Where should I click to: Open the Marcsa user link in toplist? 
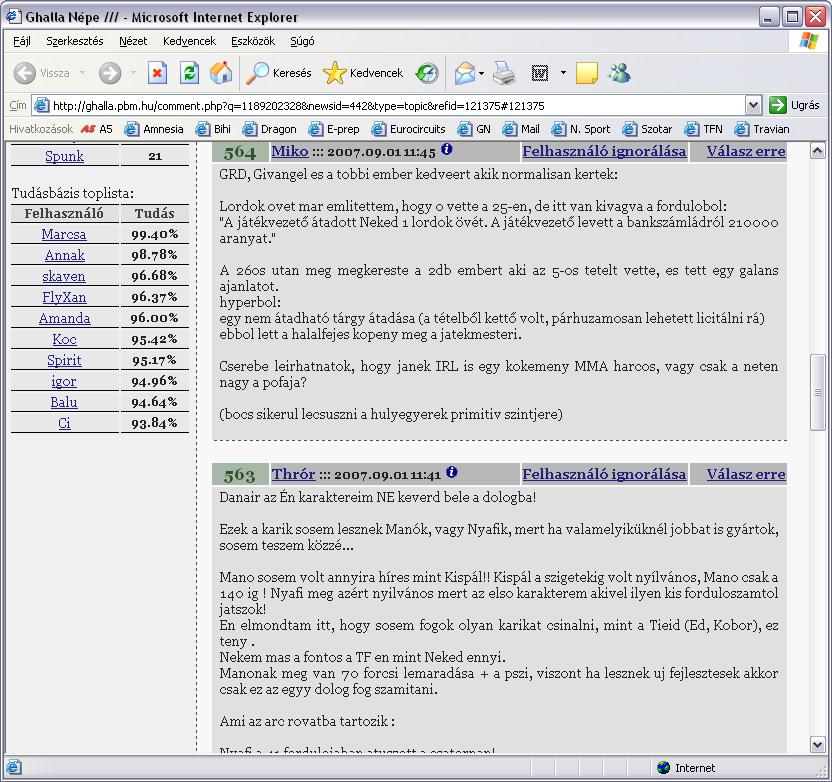[64, 234]
